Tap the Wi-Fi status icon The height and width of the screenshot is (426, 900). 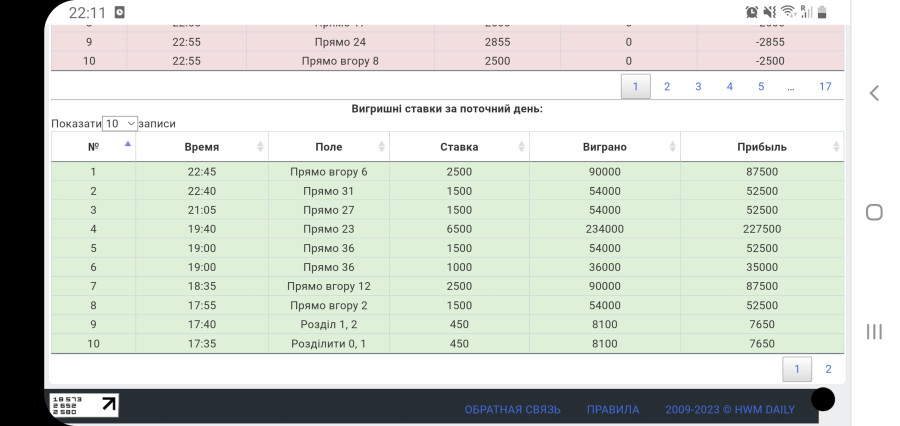789,11
